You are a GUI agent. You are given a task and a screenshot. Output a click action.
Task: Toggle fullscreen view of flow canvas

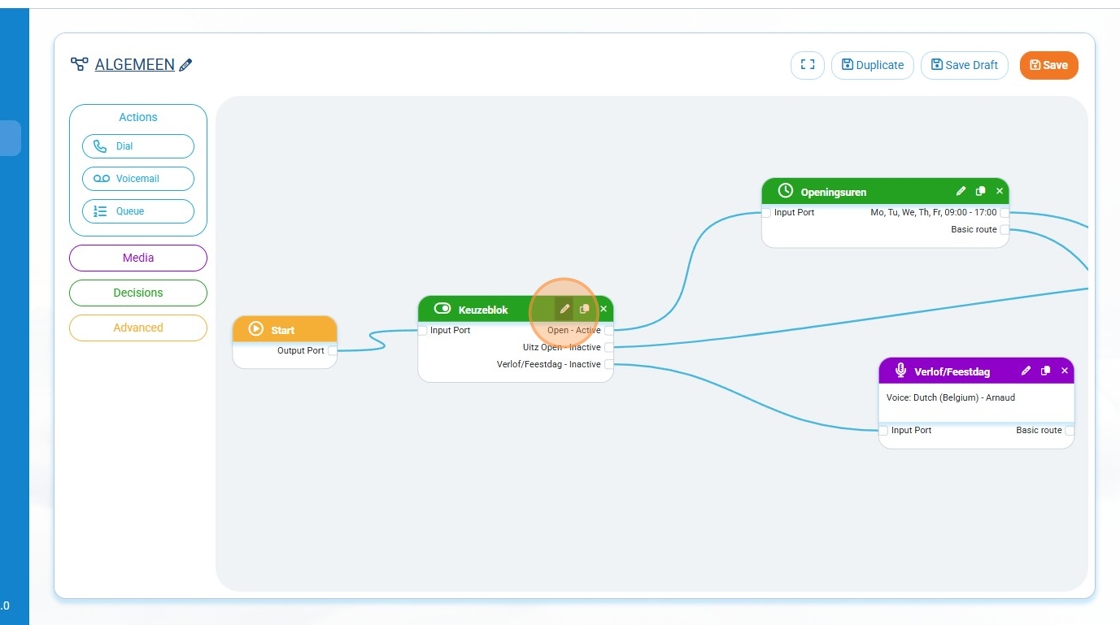point(807,65)
